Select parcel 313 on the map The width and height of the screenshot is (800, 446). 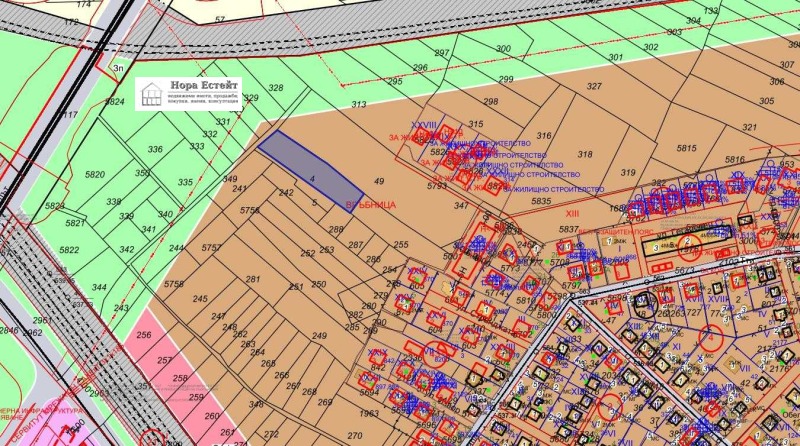click(359, 104)
